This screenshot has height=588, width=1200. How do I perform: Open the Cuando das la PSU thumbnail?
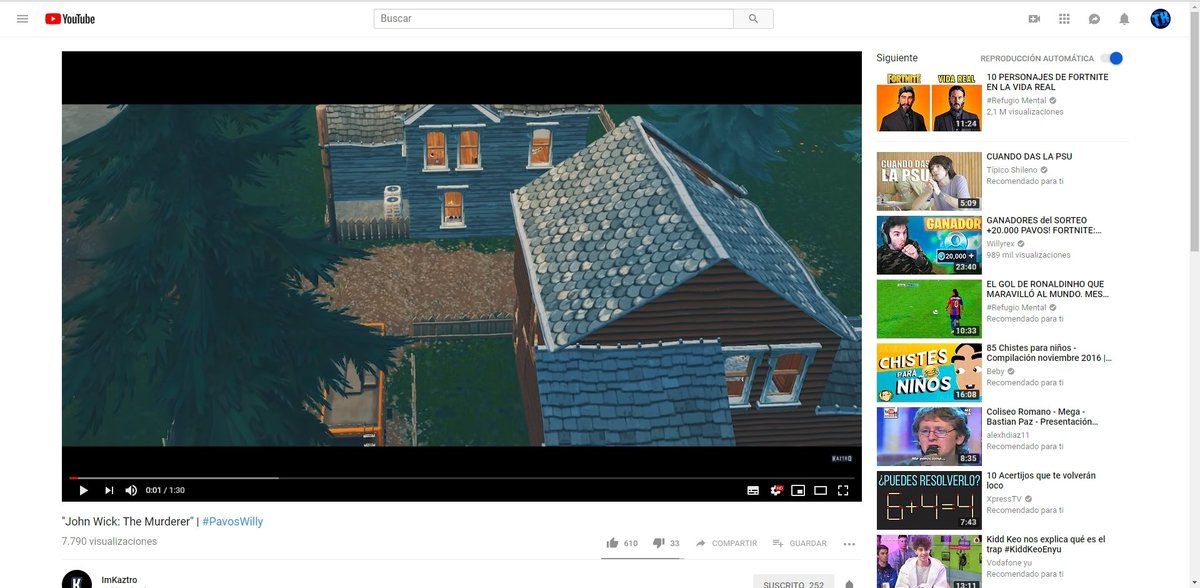[x=929, y=181]
